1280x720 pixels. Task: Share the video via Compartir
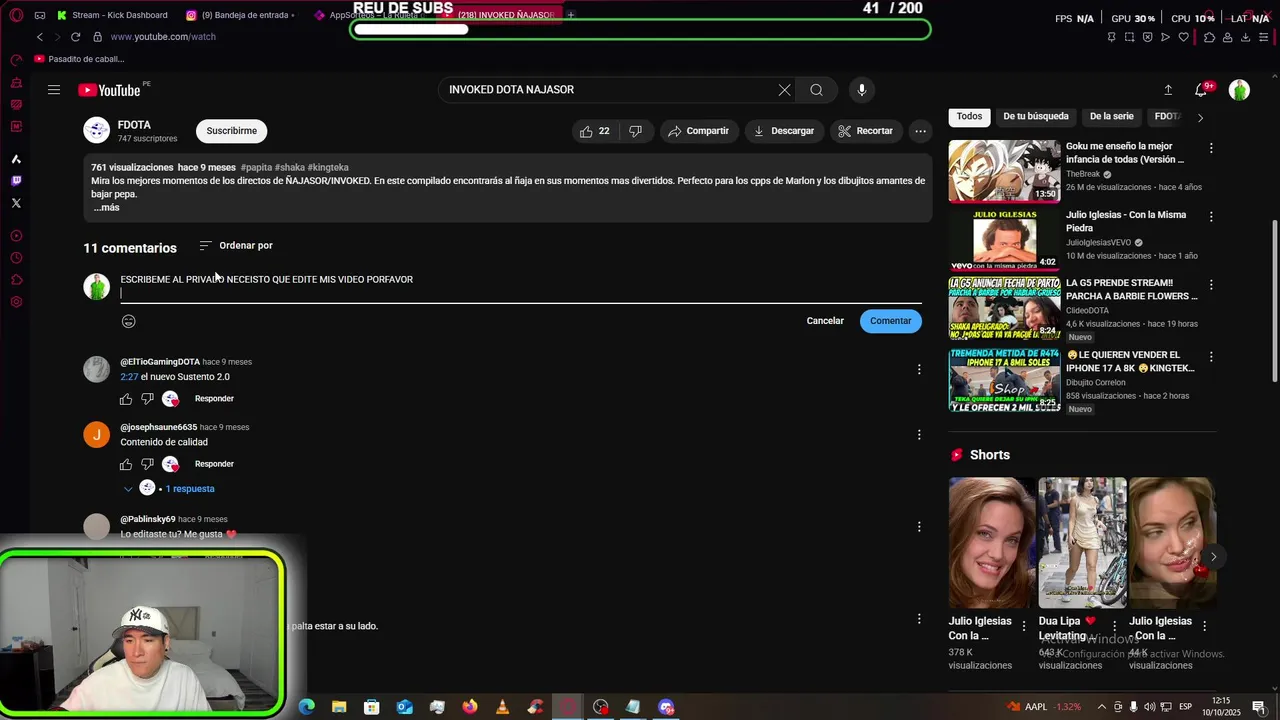pyautogui.click(x=699, y=131)
